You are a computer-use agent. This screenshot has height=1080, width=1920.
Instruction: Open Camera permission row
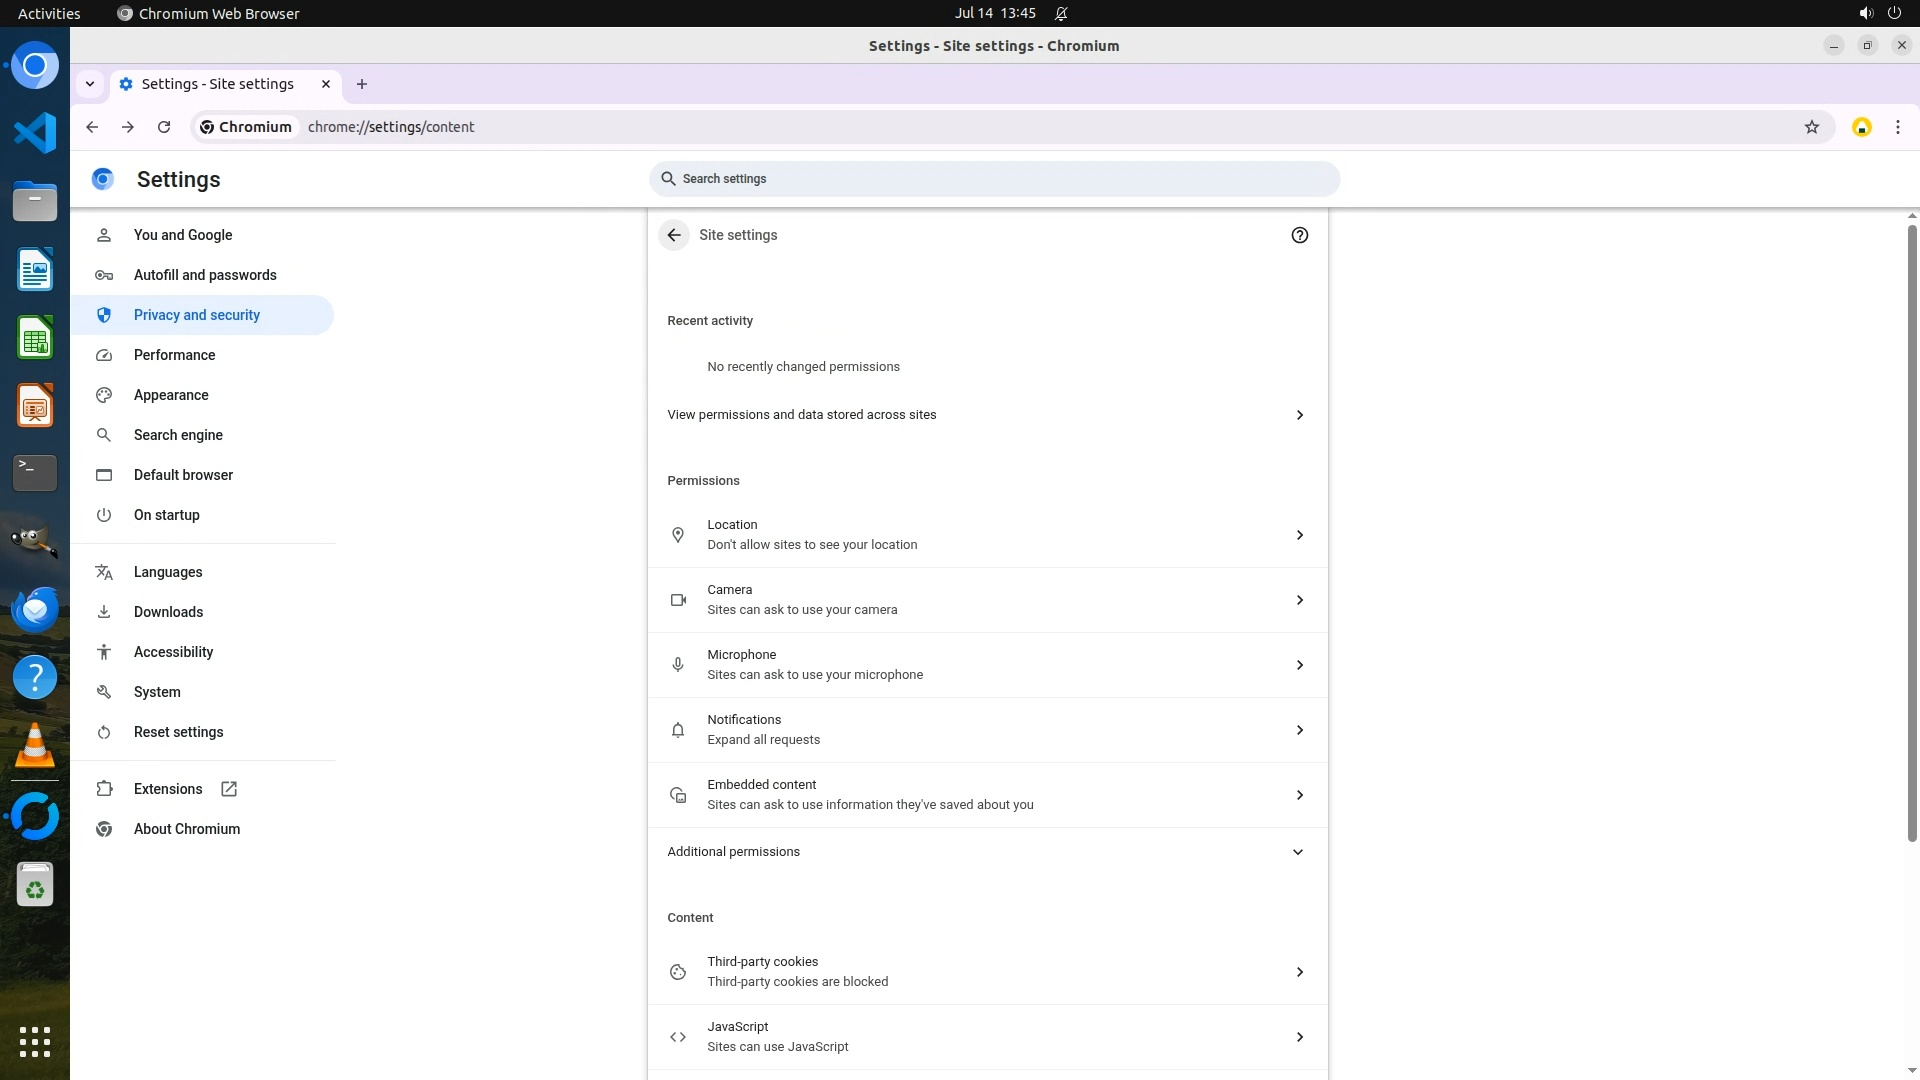(986, 600)
